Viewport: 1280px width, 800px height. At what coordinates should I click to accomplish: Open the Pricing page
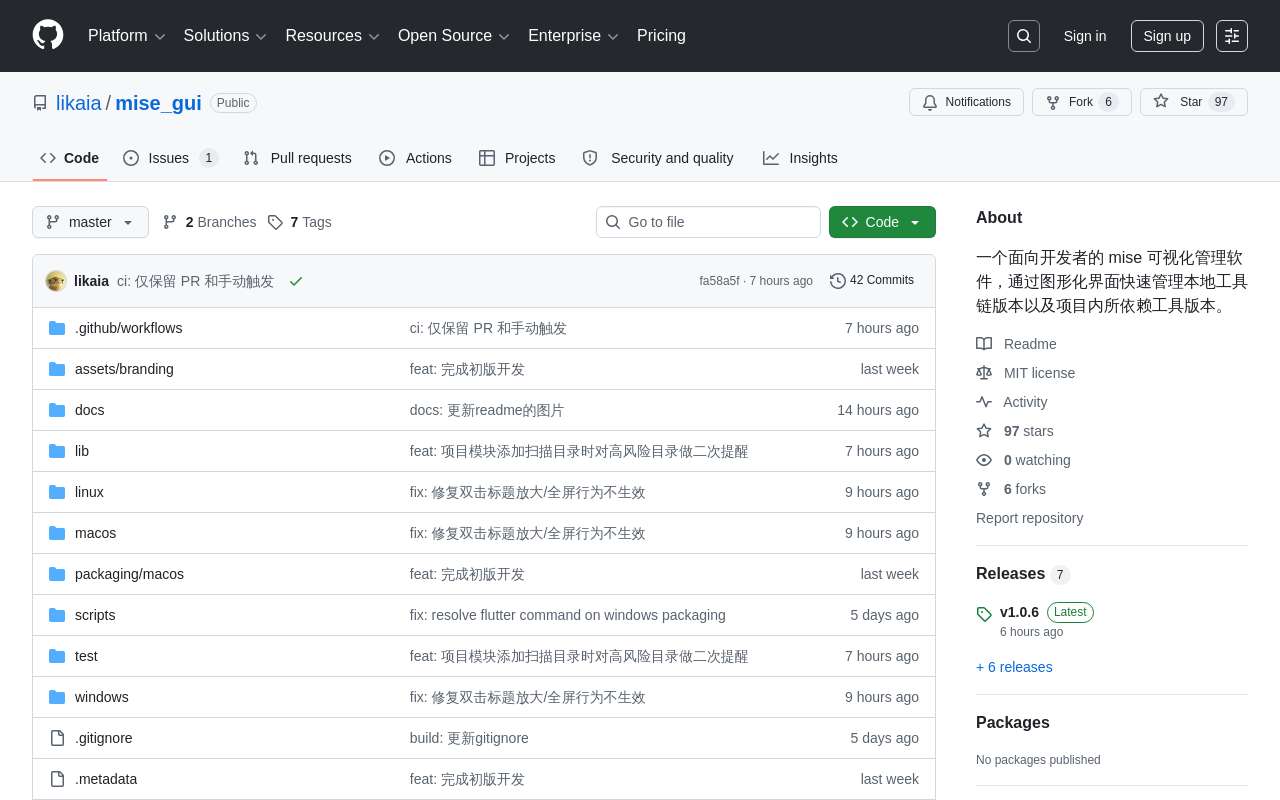[661, 36]
